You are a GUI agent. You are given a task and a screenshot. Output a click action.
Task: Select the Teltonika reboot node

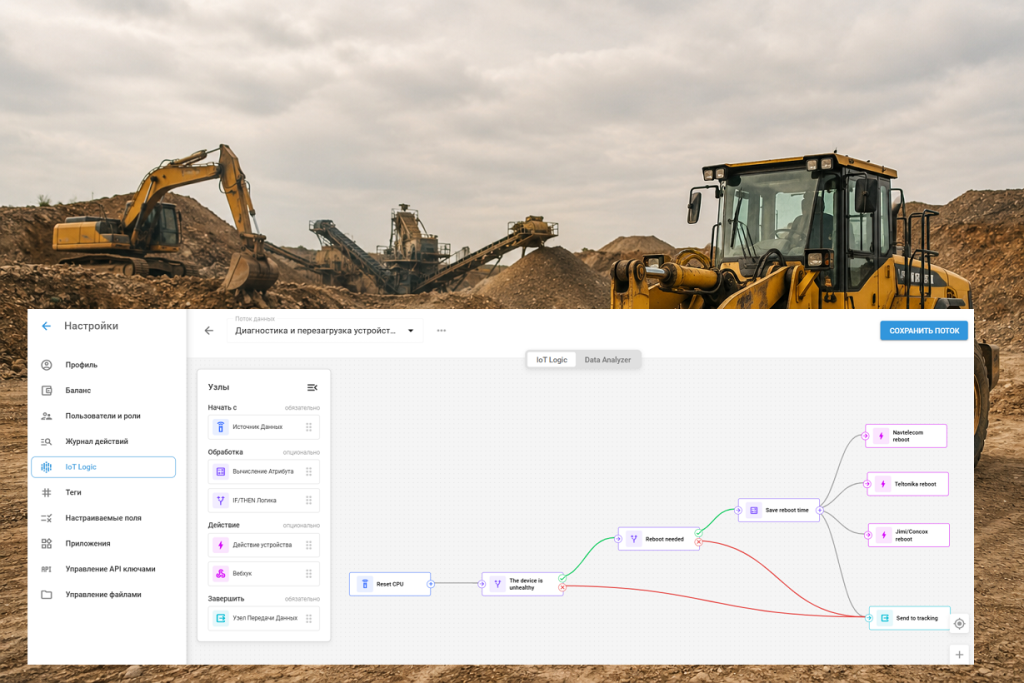tap(908, 484)
